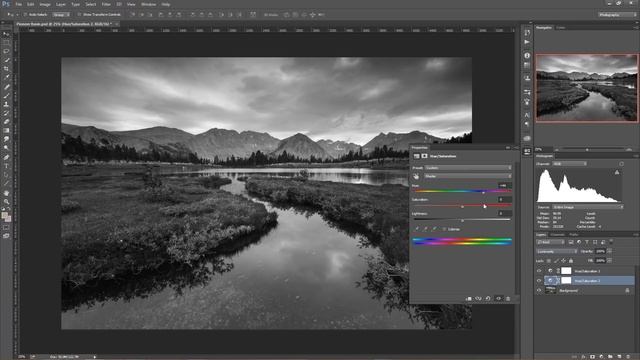Toggle Quick Mask mode icon

tap(6, 227)
